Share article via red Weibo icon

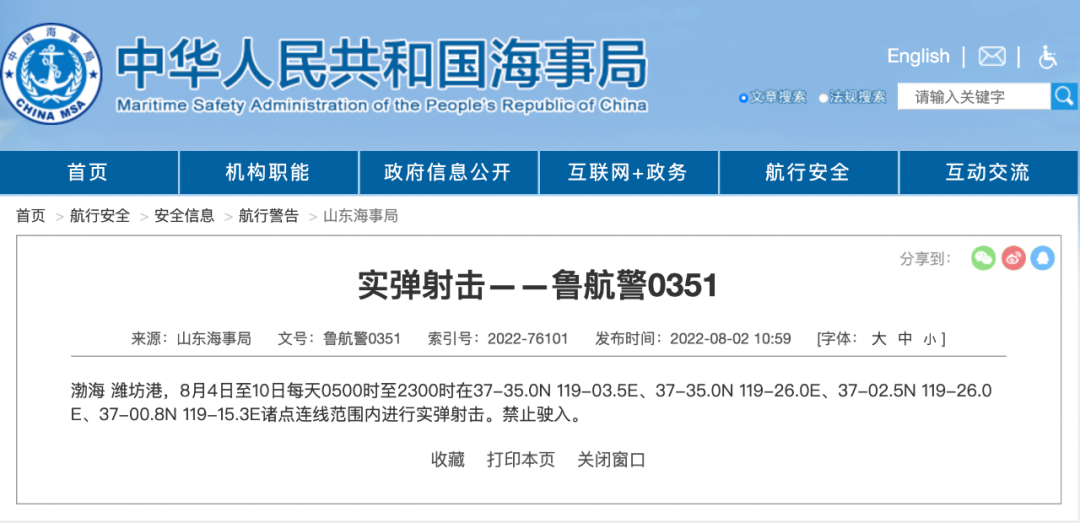click(x=1013, y=258)
